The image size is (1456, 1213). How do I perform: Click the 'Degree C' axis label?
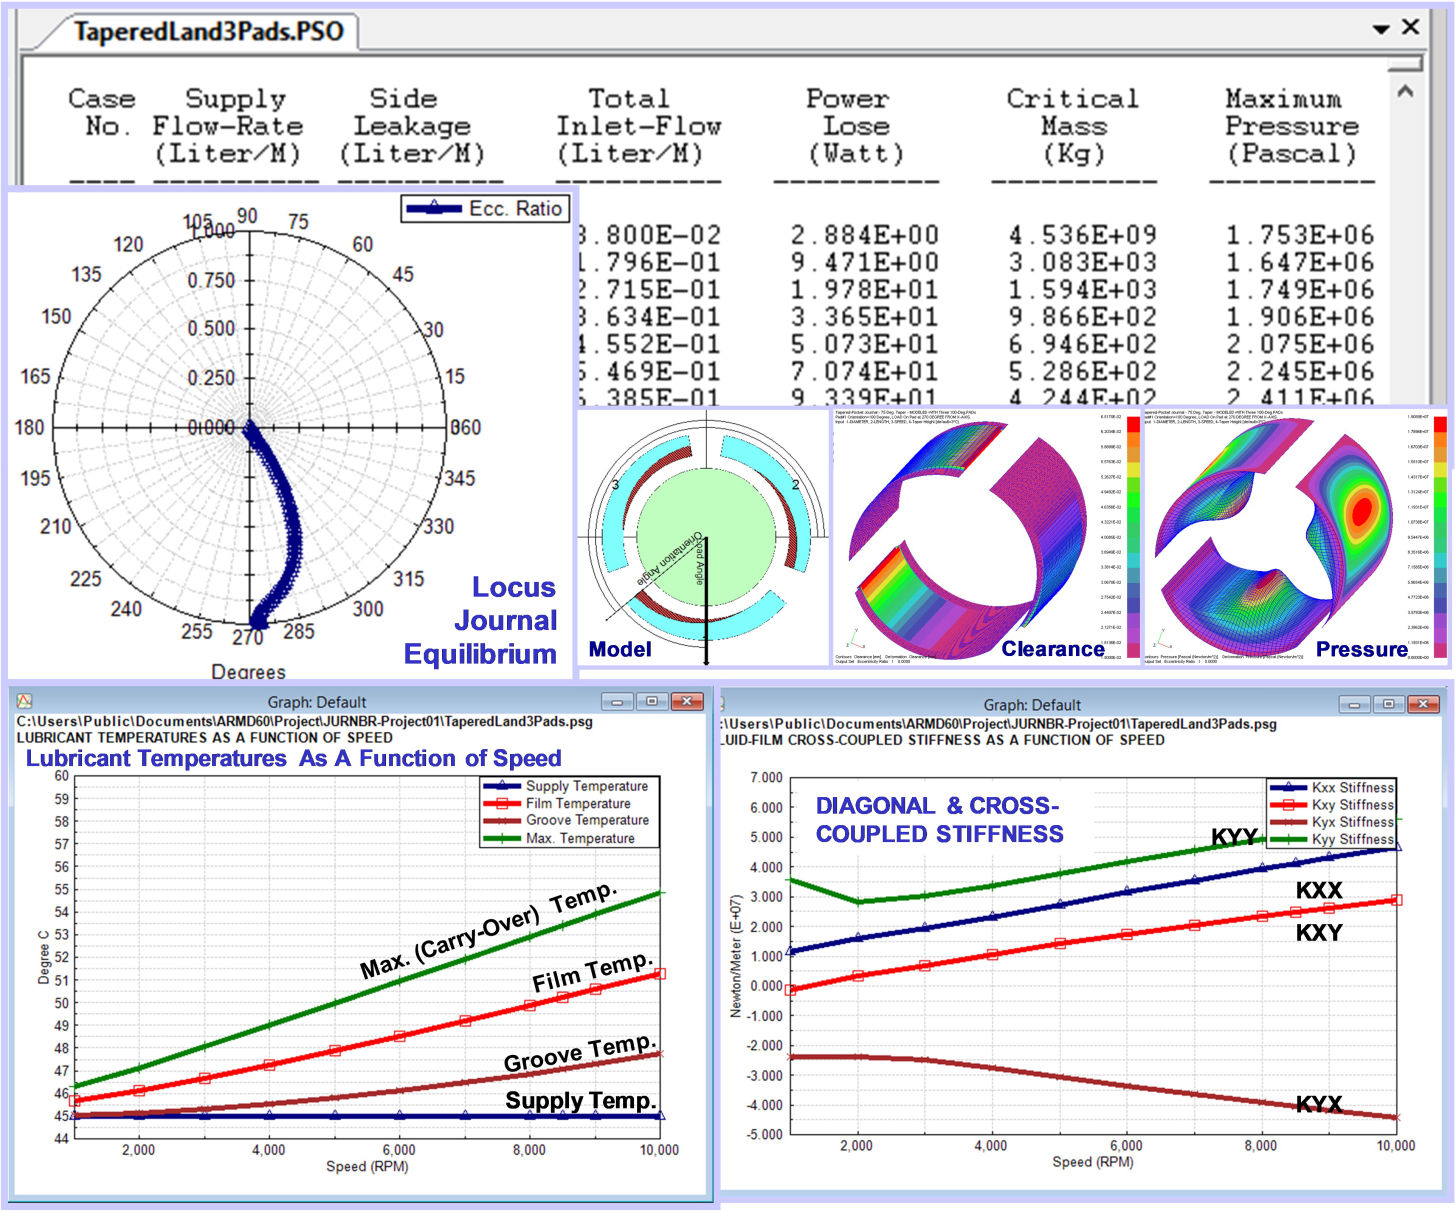point(44,958)
